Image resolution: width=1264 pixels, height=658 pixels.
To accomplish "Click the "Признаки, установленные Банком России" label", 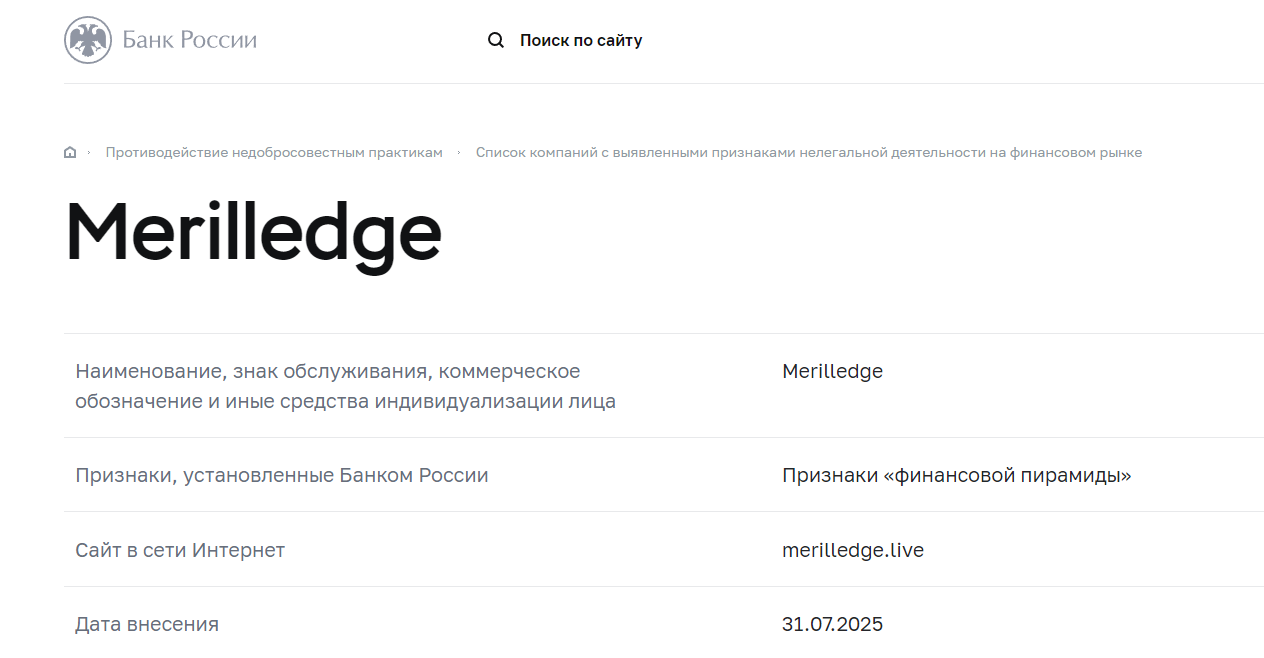I will (x=282, y=475).
